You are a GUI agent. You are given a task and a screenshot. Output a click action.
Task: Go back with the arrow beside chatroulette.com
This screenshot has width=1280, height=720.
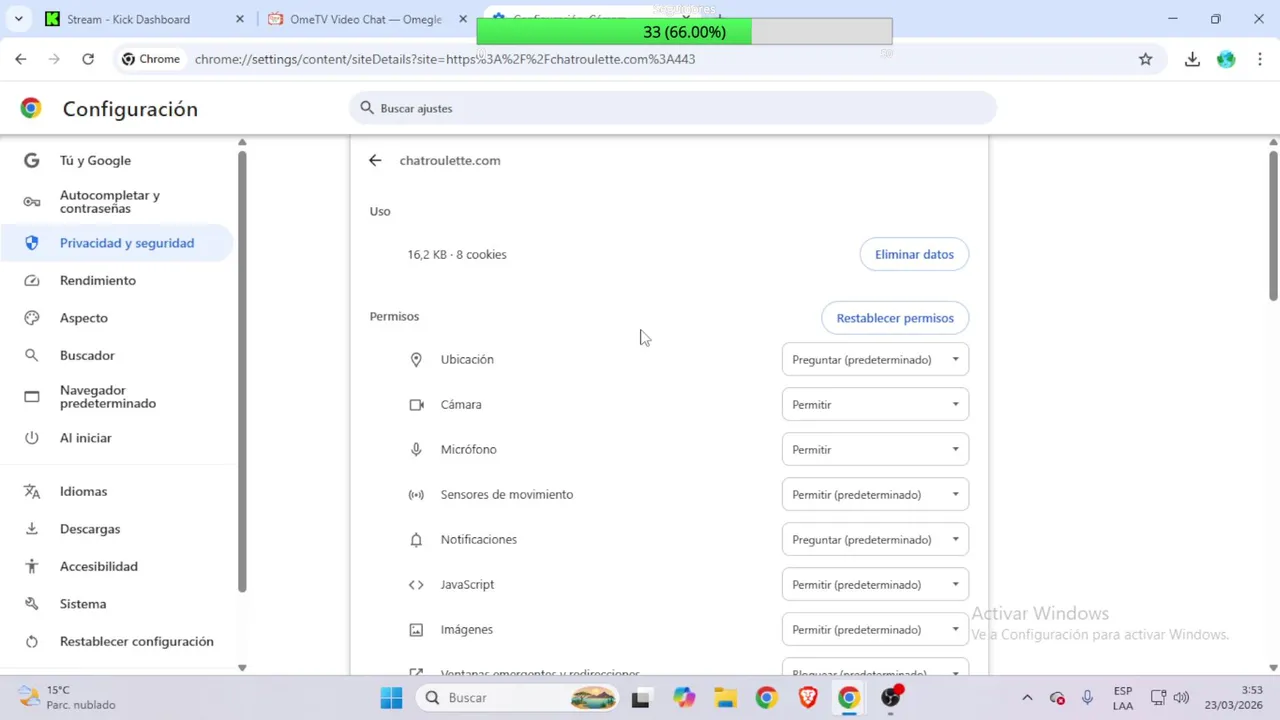point(375,160)
